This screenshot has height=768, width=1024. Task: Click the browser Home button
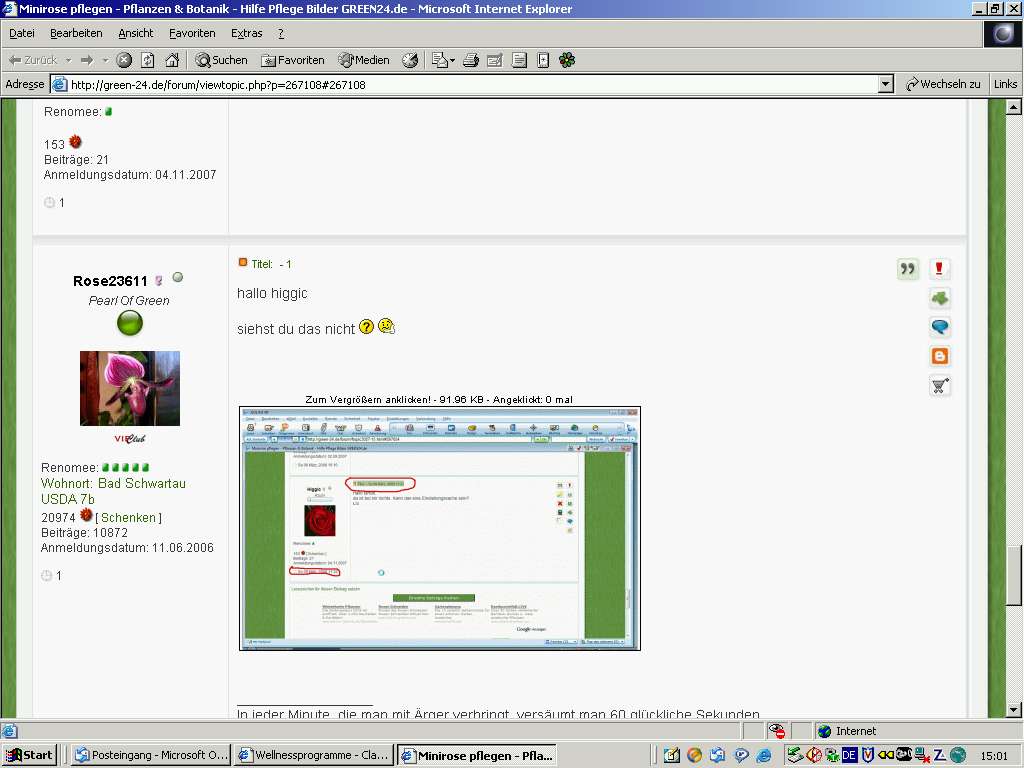tap(172, 60)
